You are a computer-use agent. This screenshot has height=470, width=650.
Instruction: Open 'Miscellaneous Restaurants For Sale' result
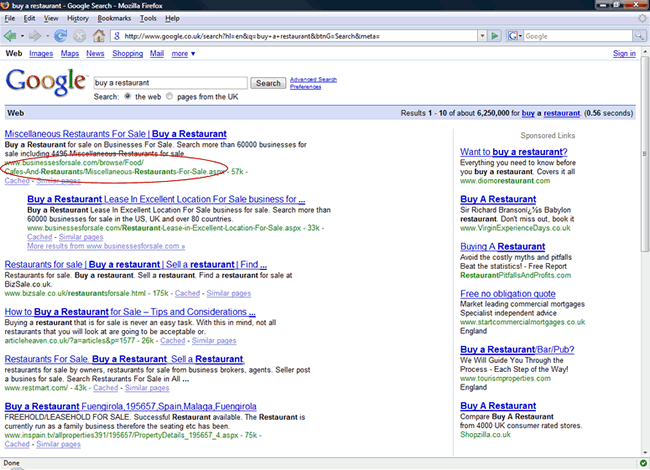(116, 134)
